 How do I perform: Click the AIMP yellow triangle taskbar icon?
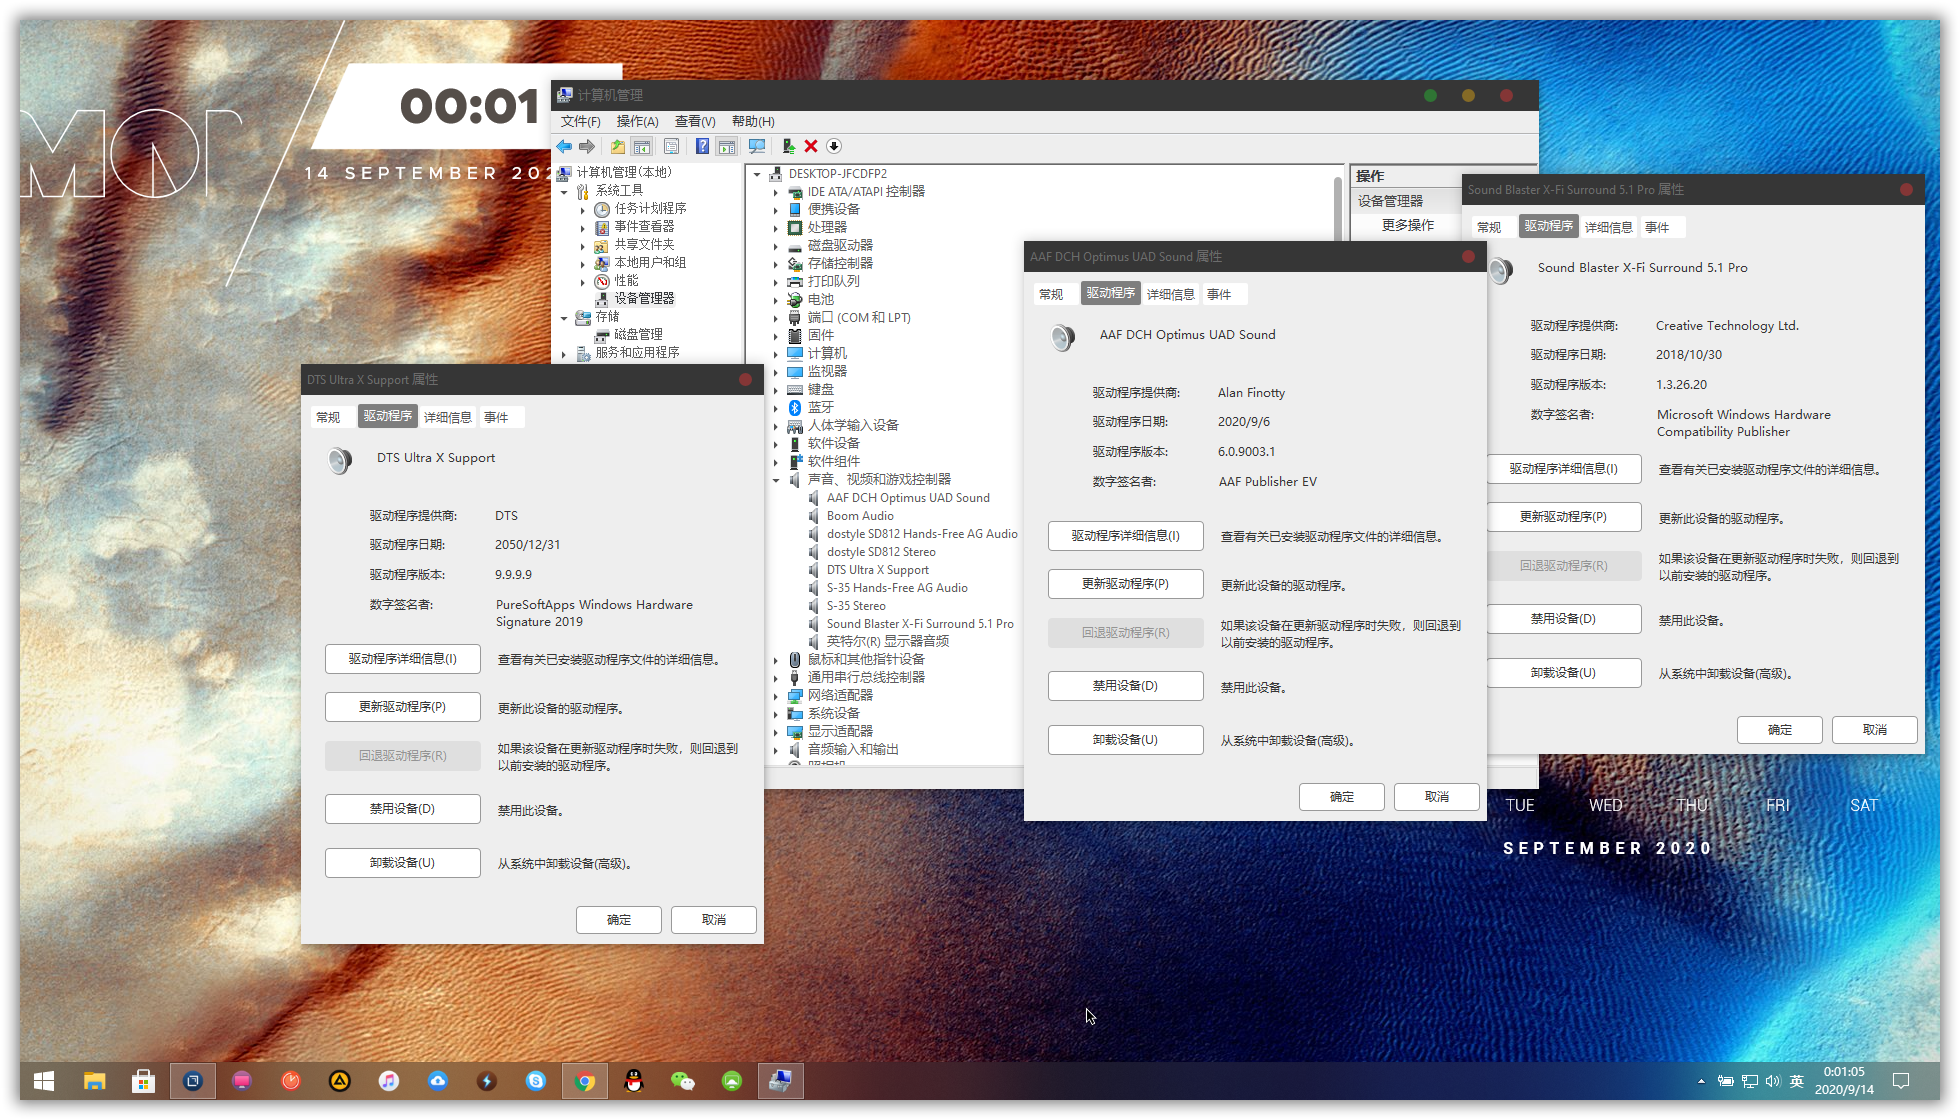click(x=340, y=1081)
